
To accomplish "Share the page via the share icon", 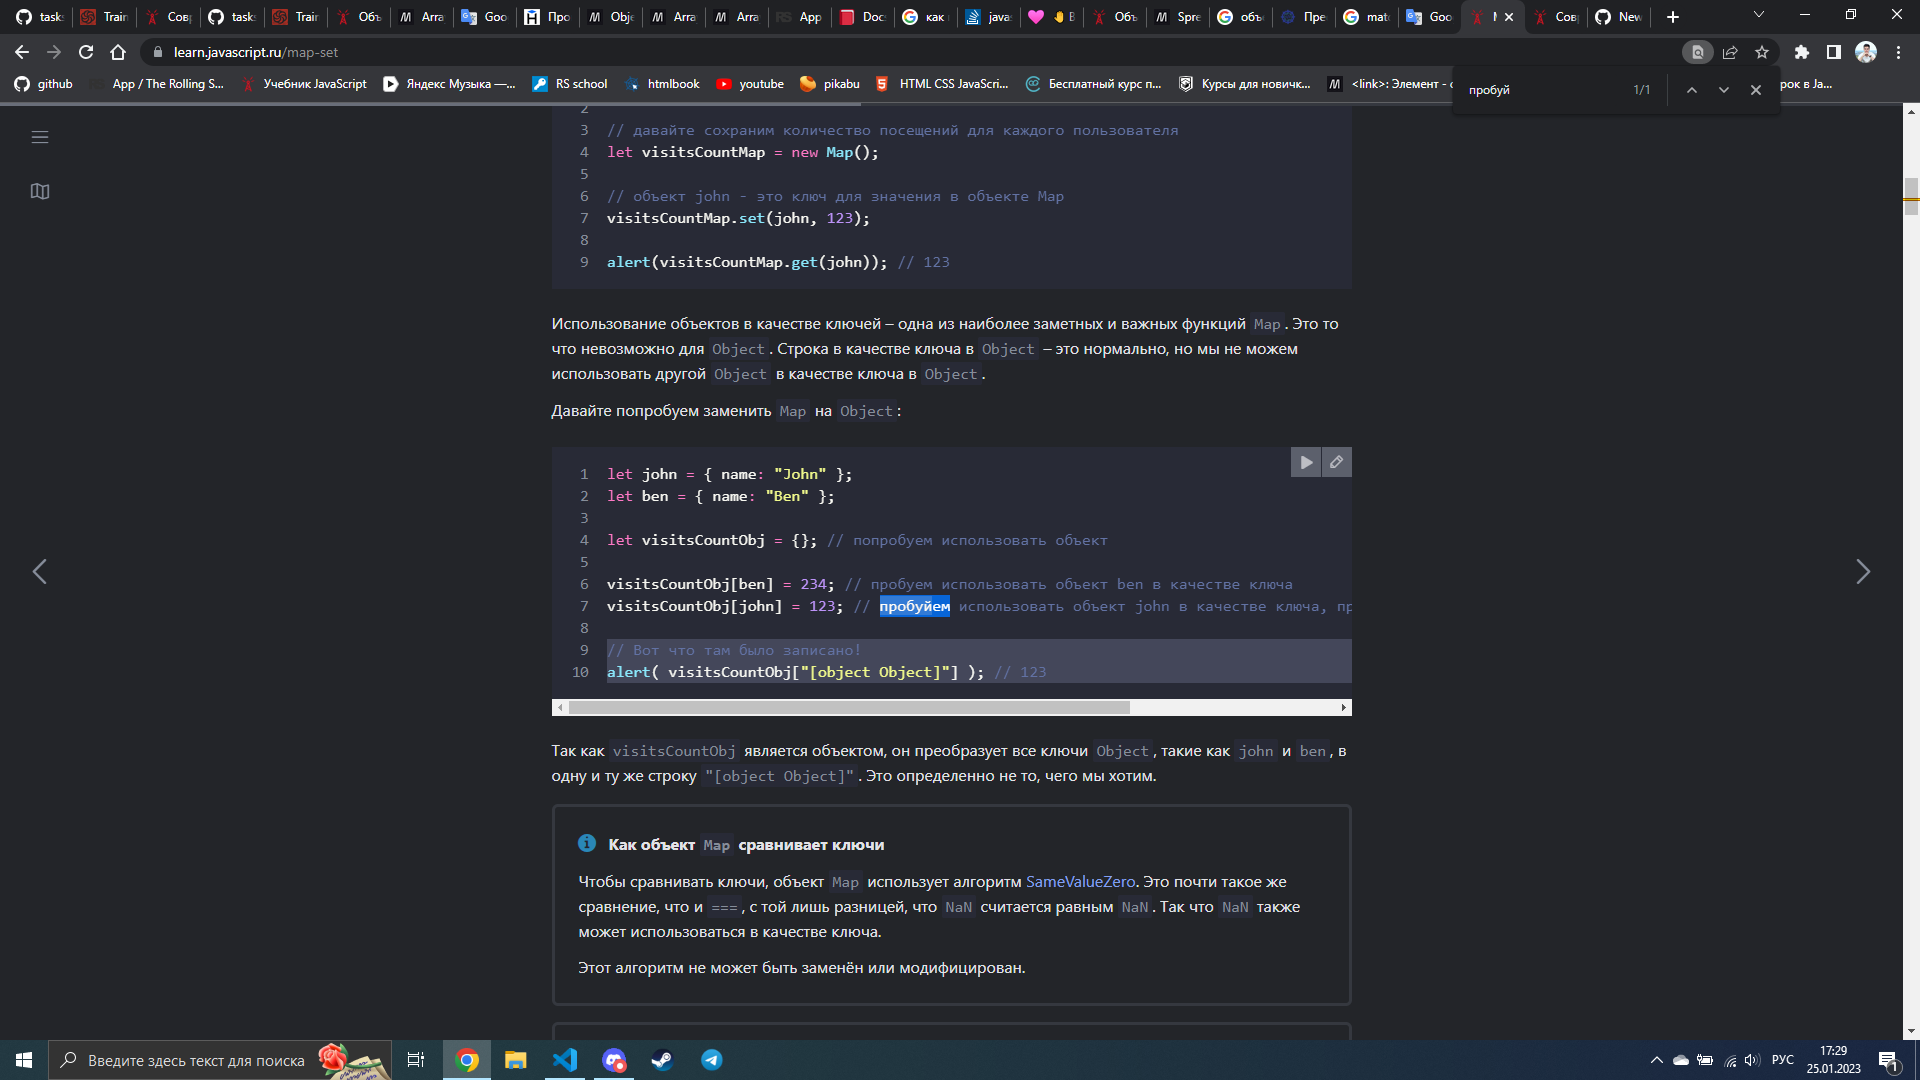I will pos(1729,52).
